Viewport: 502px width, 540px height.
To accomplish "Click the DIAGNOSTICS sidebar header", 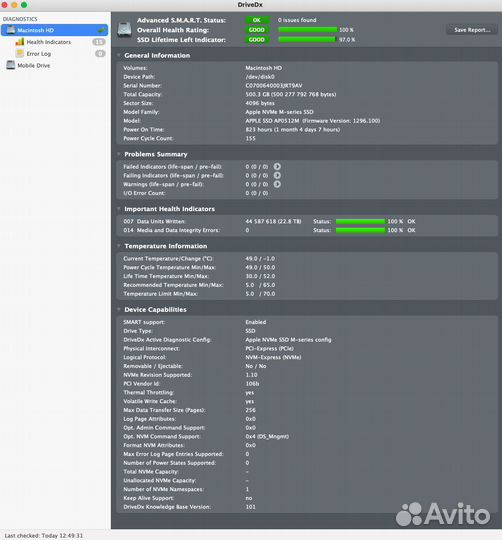I will pos(20,19).
